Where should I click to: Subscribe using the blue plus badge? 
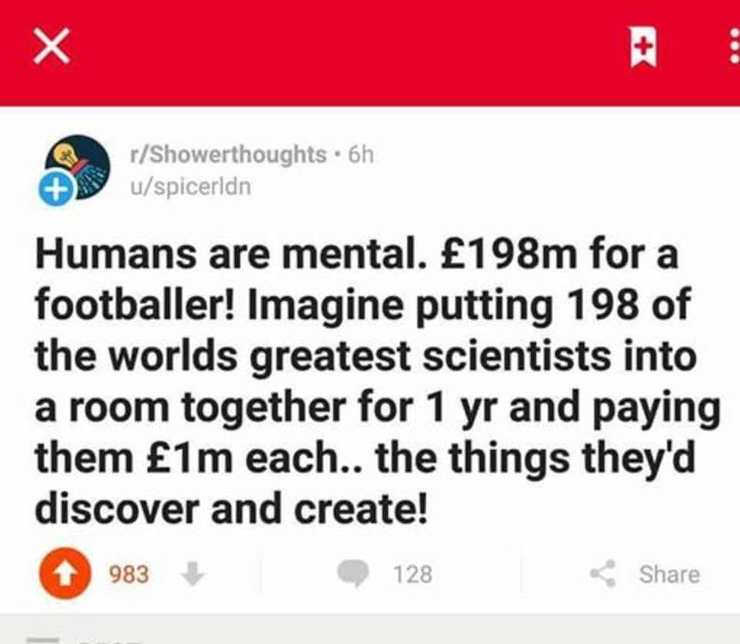click(56, 189)
